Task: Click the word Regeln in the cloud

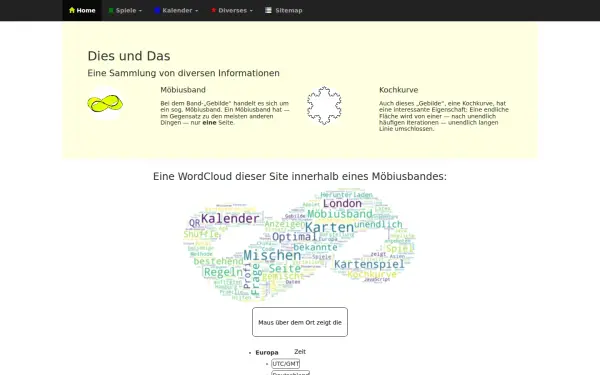Action: point(223,272)
